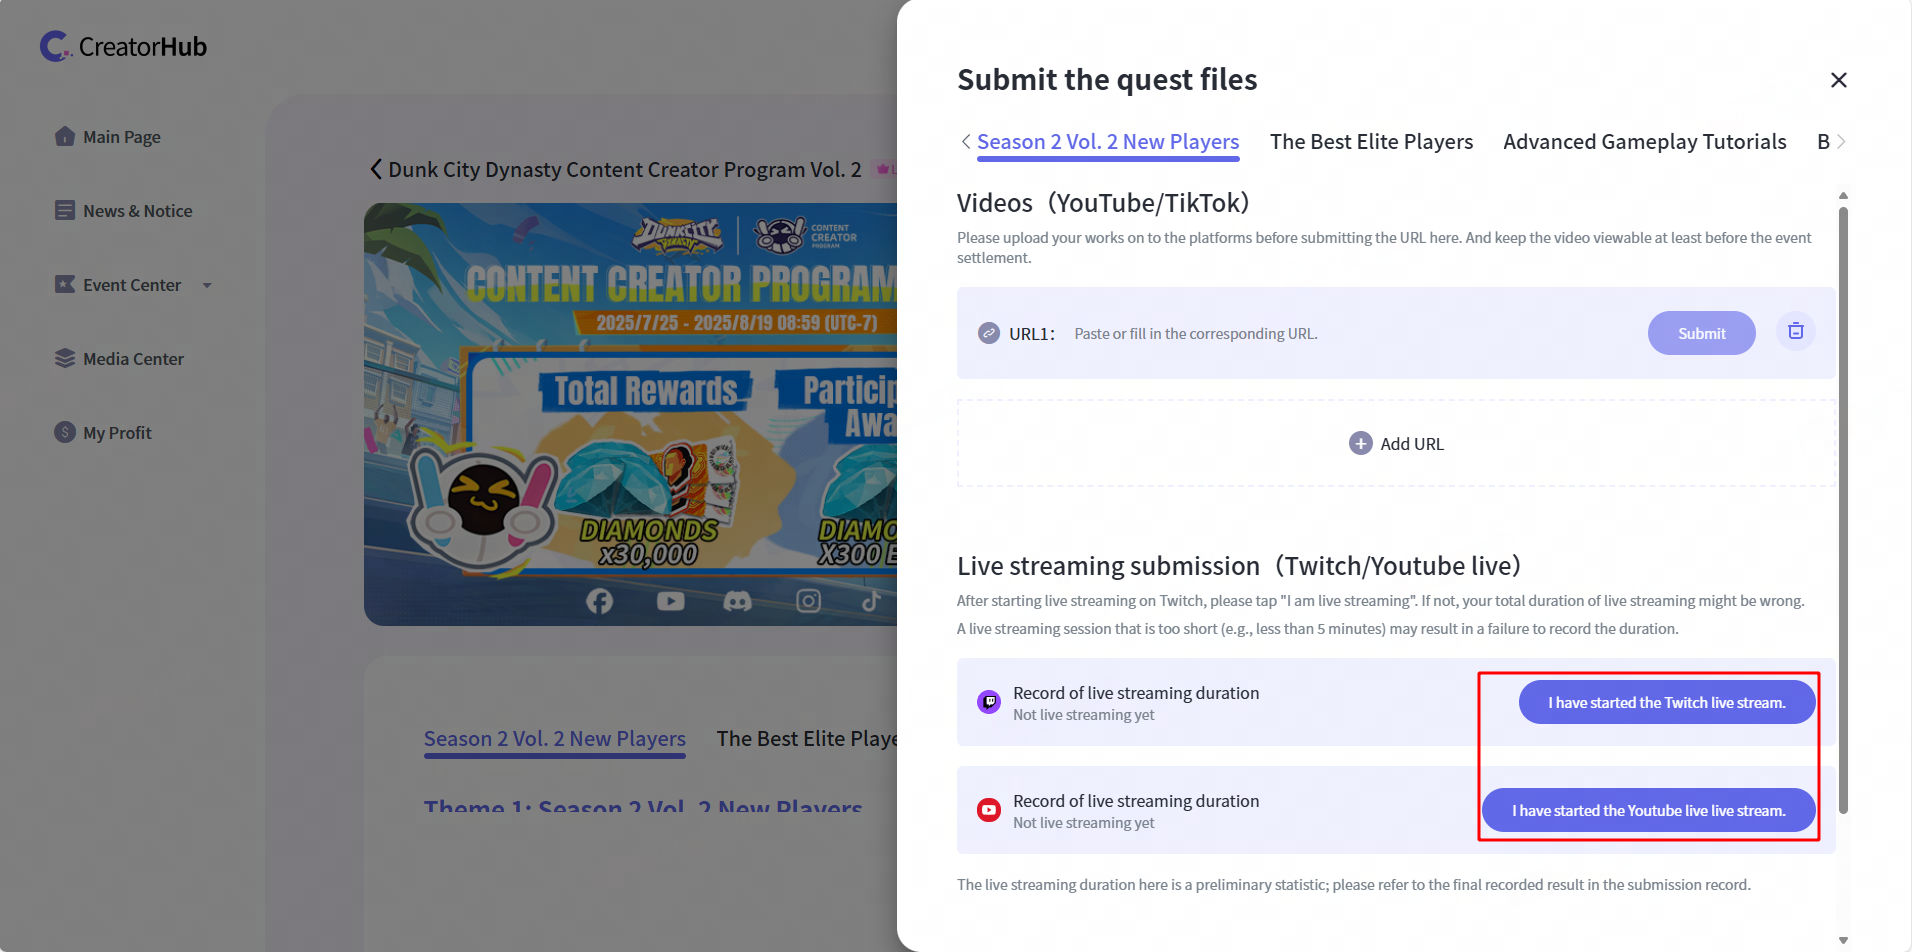Open YouTube icon on program banner
Image resolution: width=1912 pixels, height=952 pixels.
[670, 601]
